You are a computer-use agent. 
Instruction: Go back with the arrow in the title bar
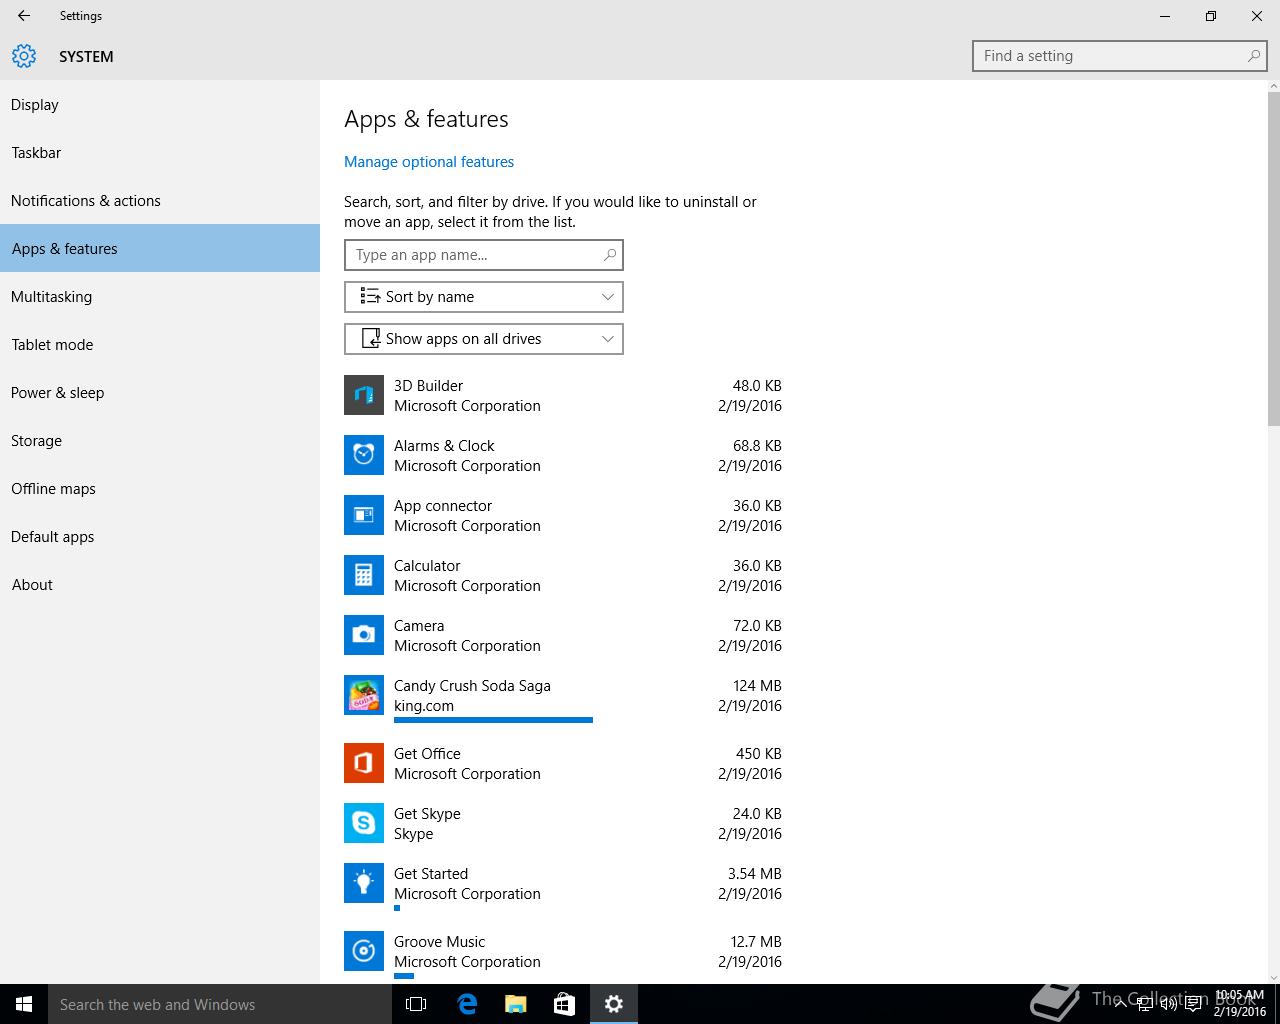point(24,16)
